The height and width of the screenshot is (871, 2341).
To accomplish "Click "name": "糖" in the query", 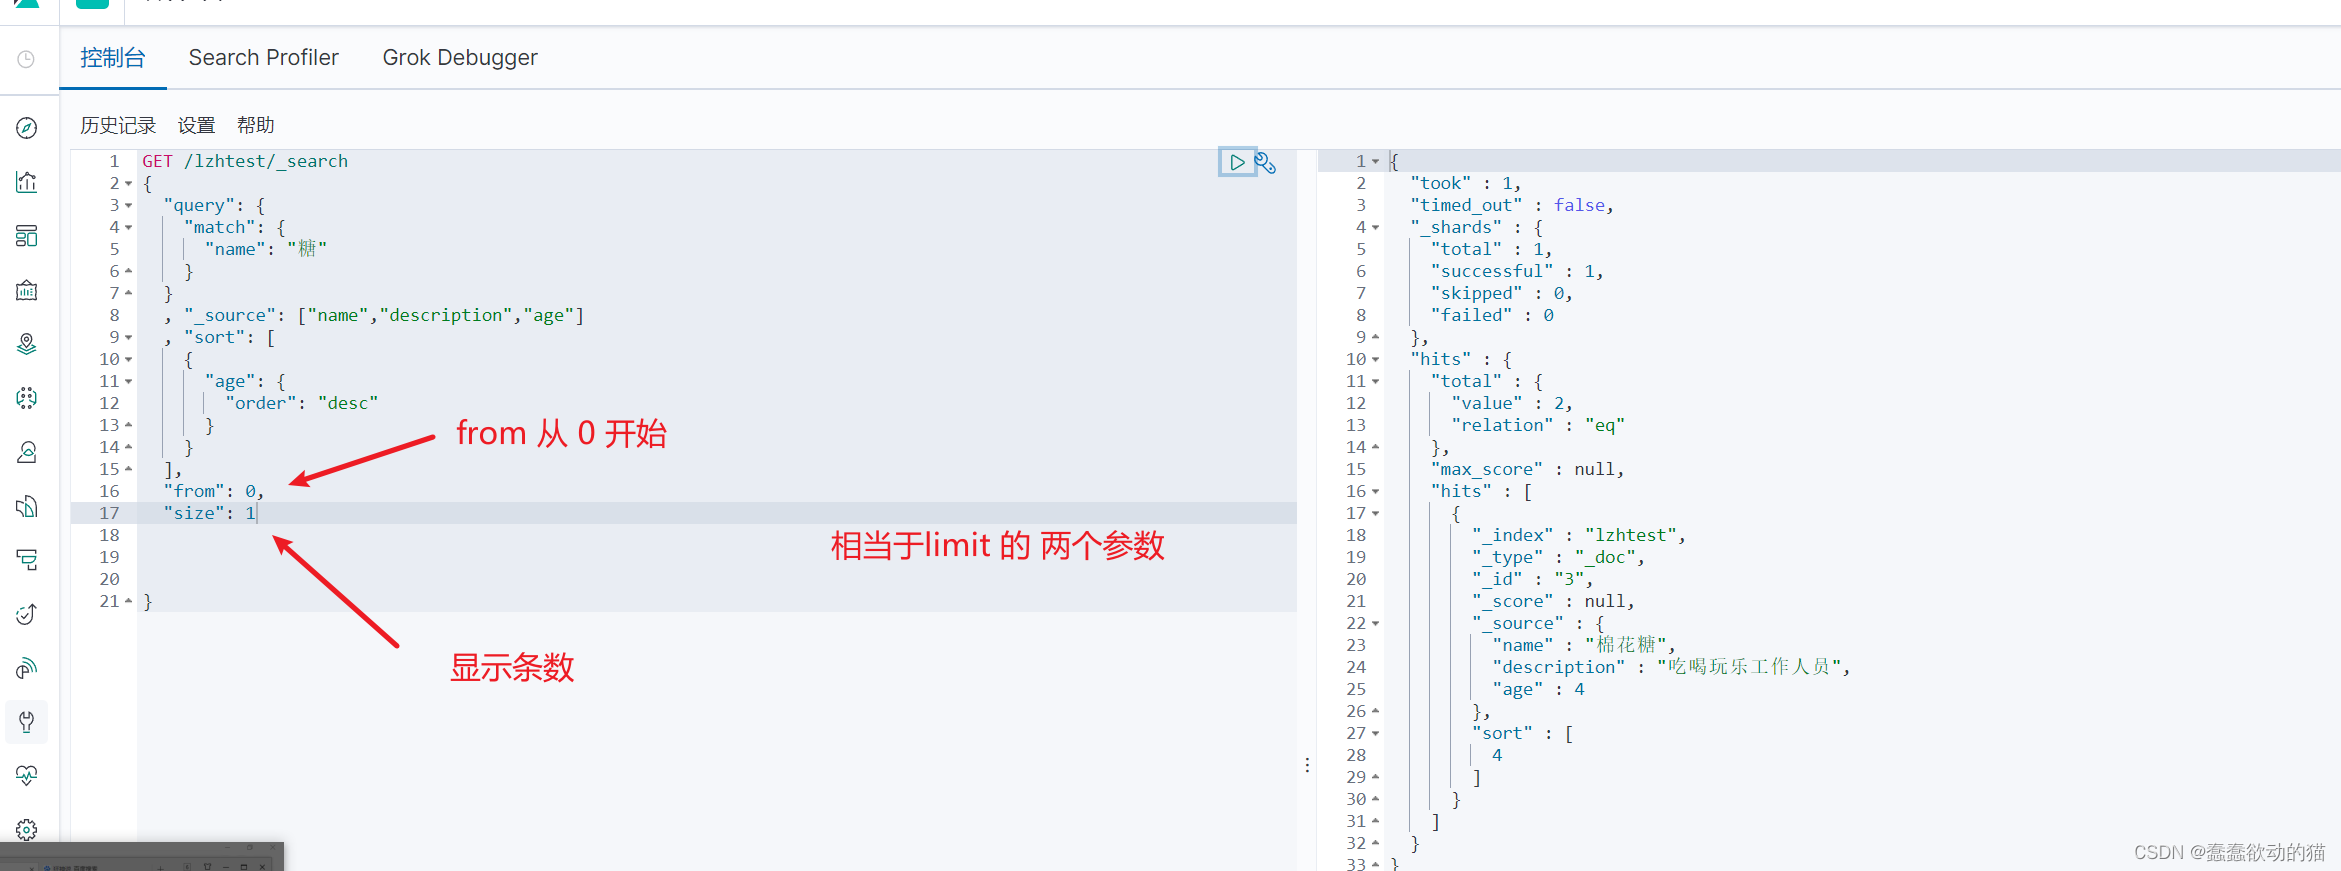I will click(x=266, y=249).
